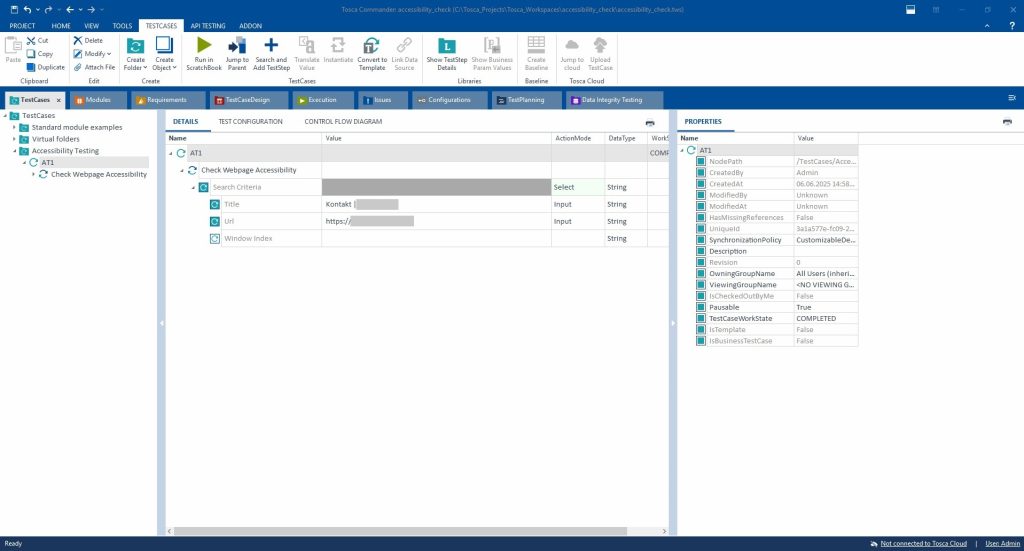This screenshot has height=551, width=1024.
Task: Open the workspace tab list menu icon
Action: pyautogui.click(x=1012, y=98)
